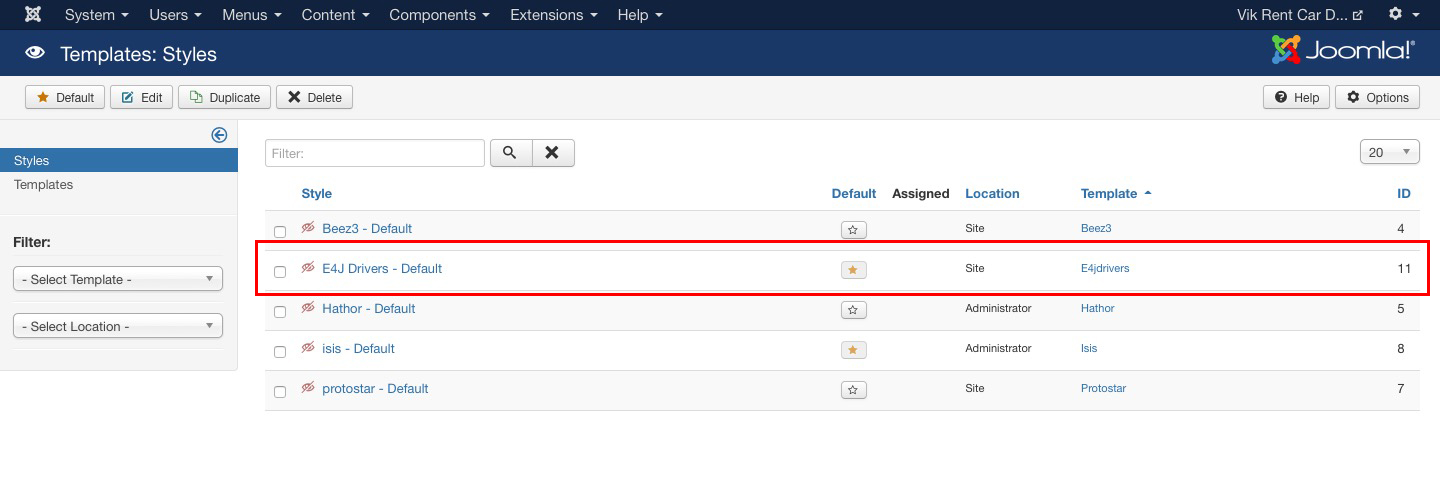This screenshot has width=1440, height=481.
Task: Open the Components menu
Action: click(x=439, y=15)
